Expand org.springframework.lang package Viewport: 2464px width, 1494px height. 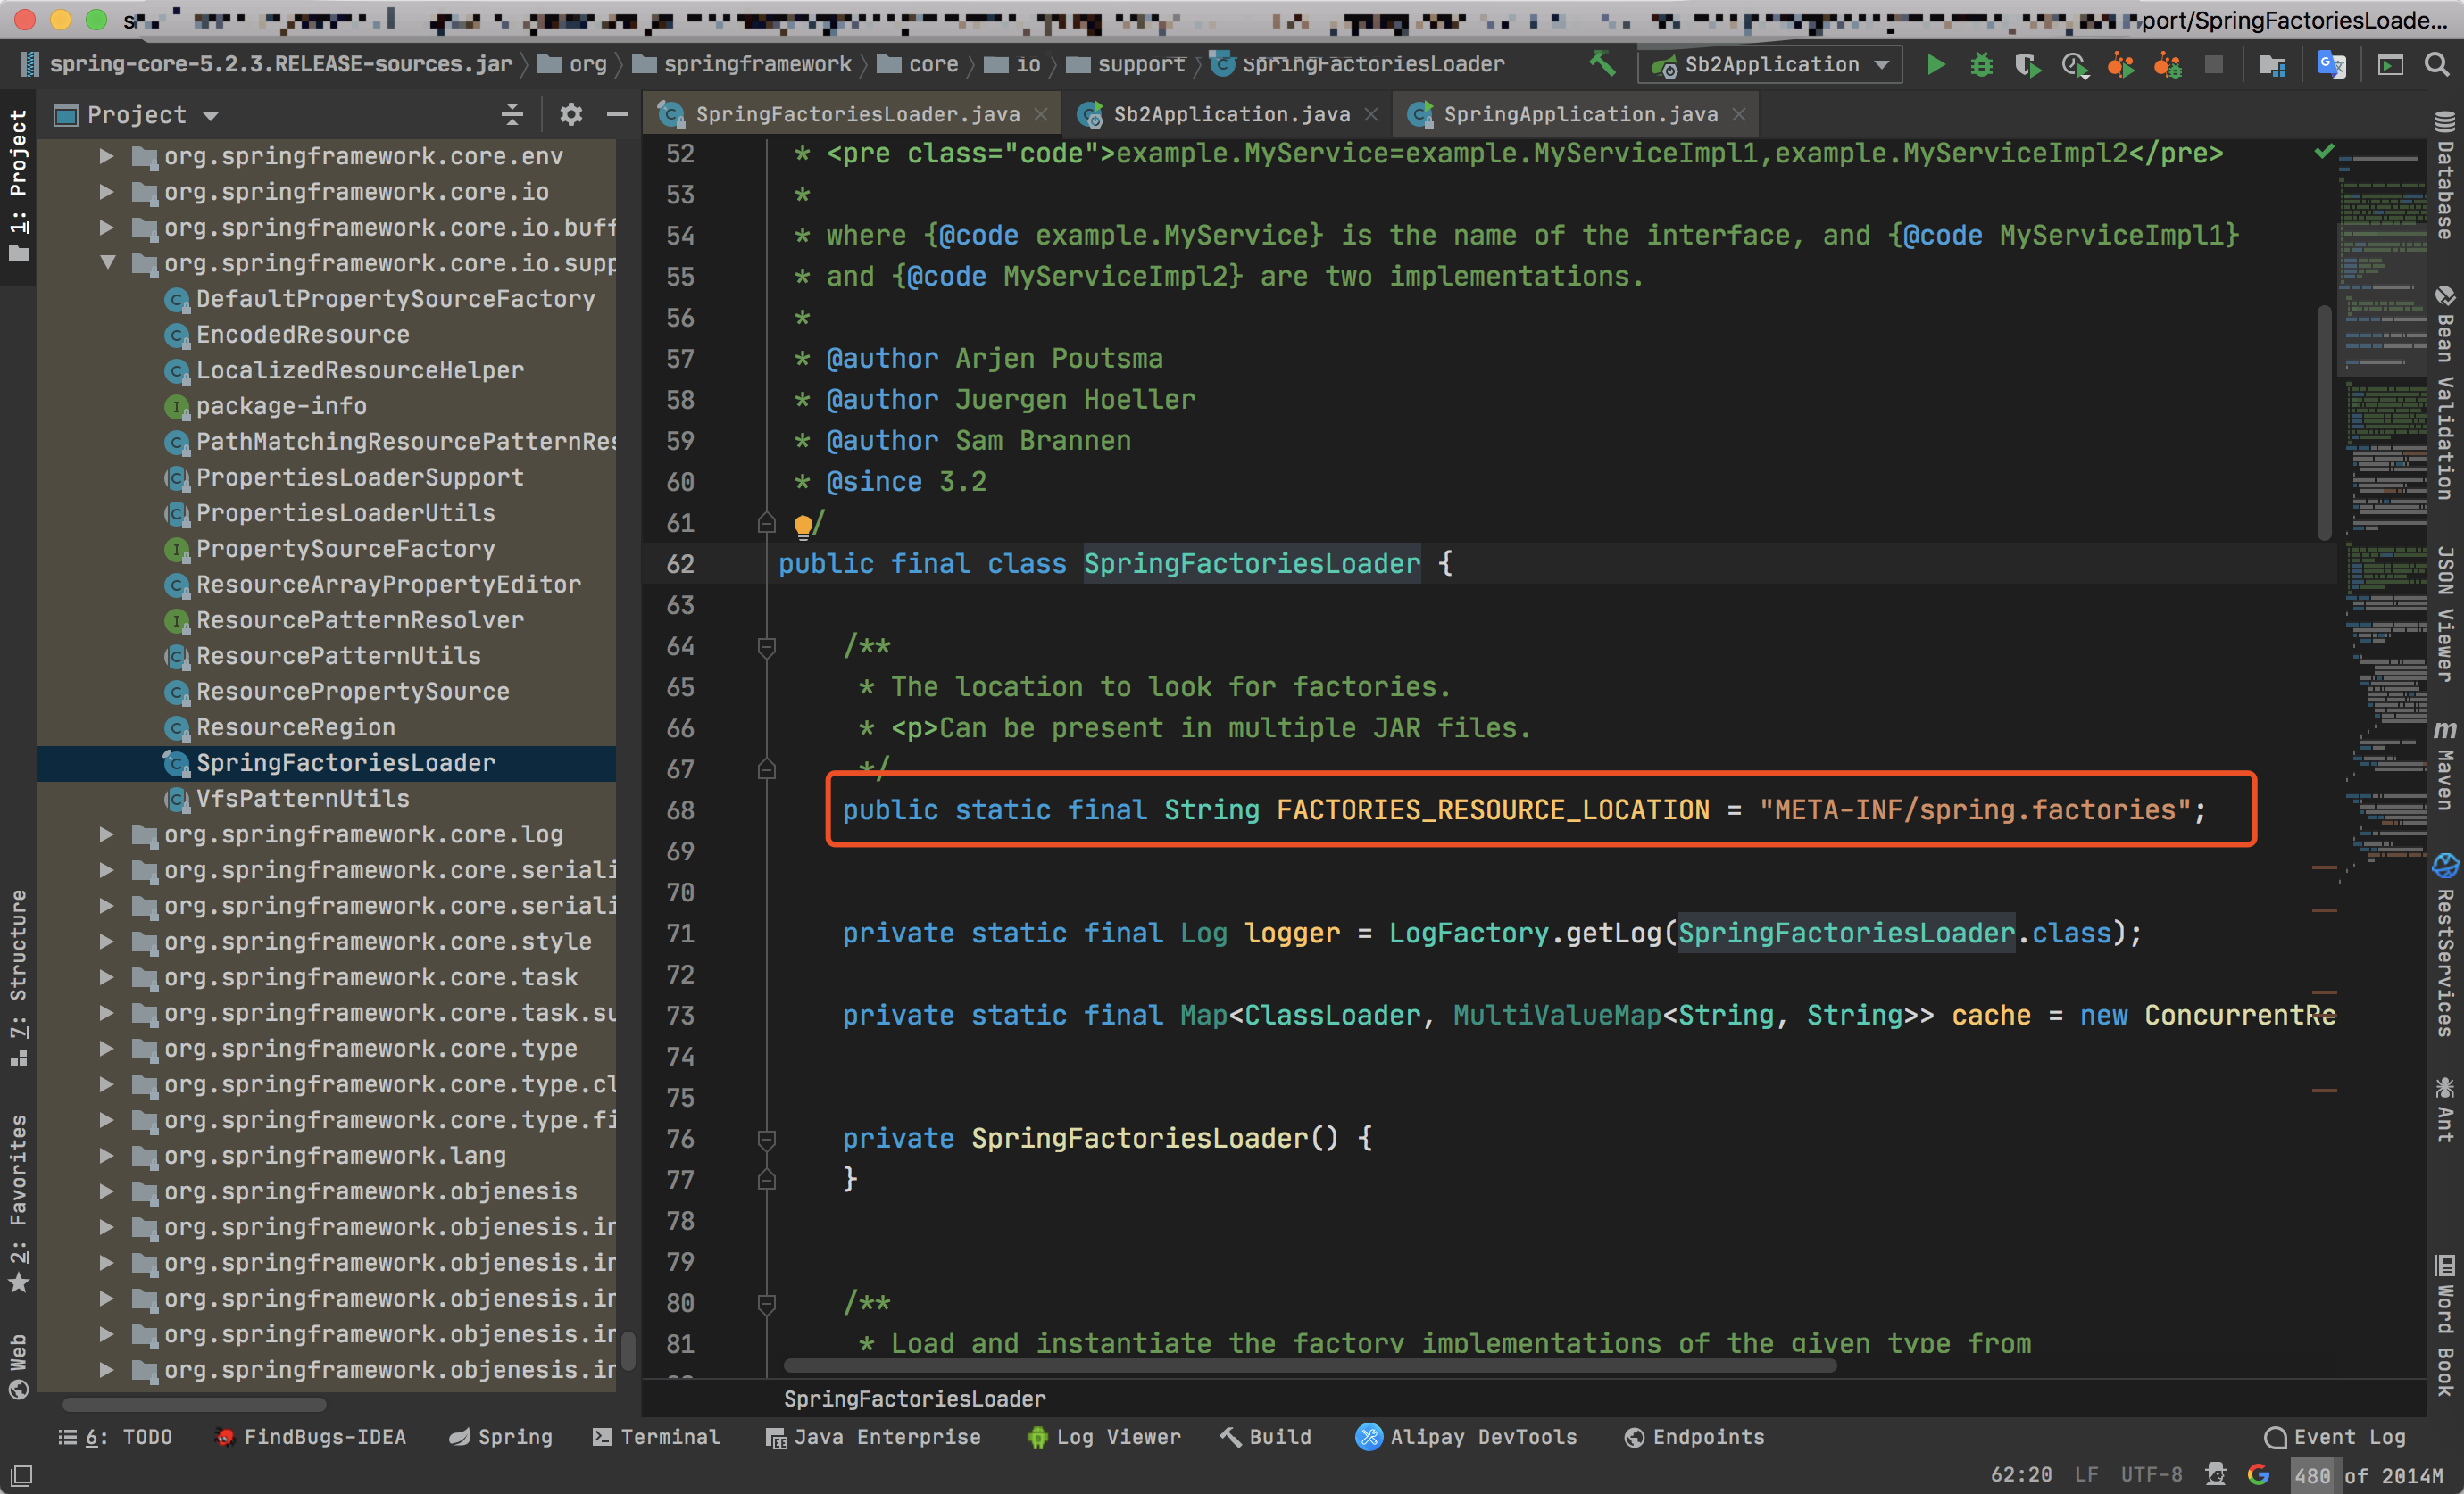106,1156
